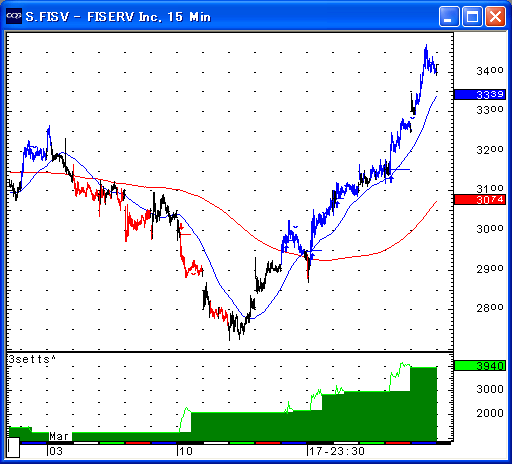This screenshot has width=512, height=464.
Task: Select the red 3074 price marker
Action: (x=480, y=200)
